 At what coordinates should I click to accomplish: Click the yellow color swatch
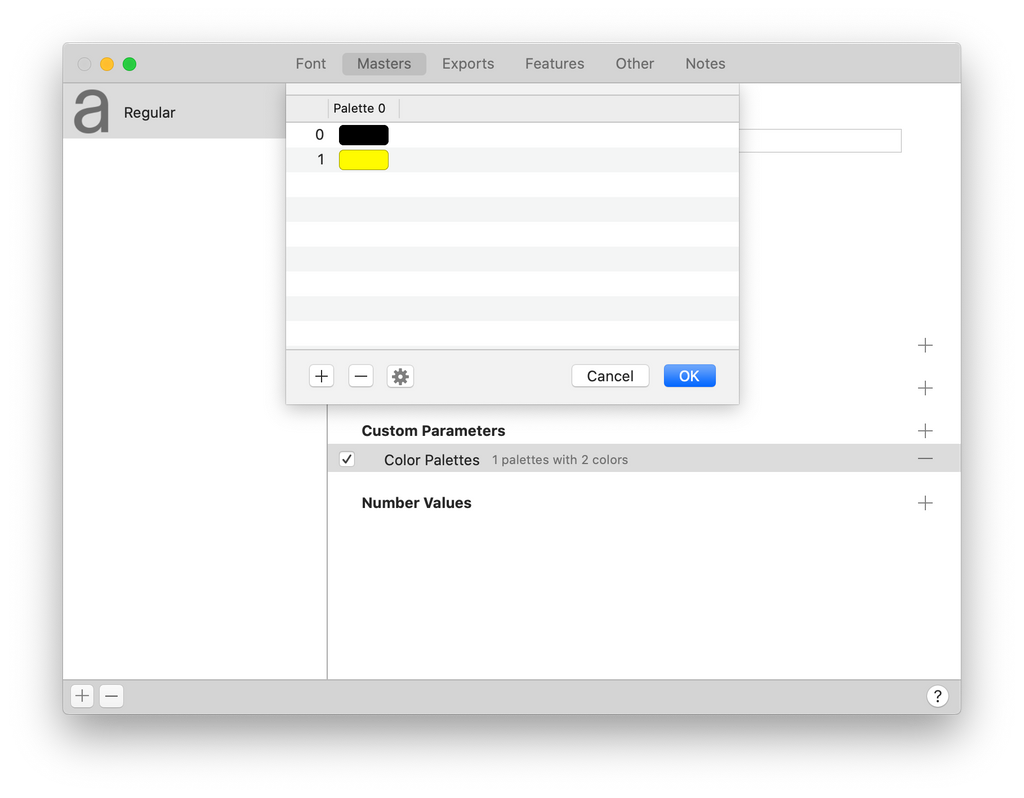(x=363, y=159)
